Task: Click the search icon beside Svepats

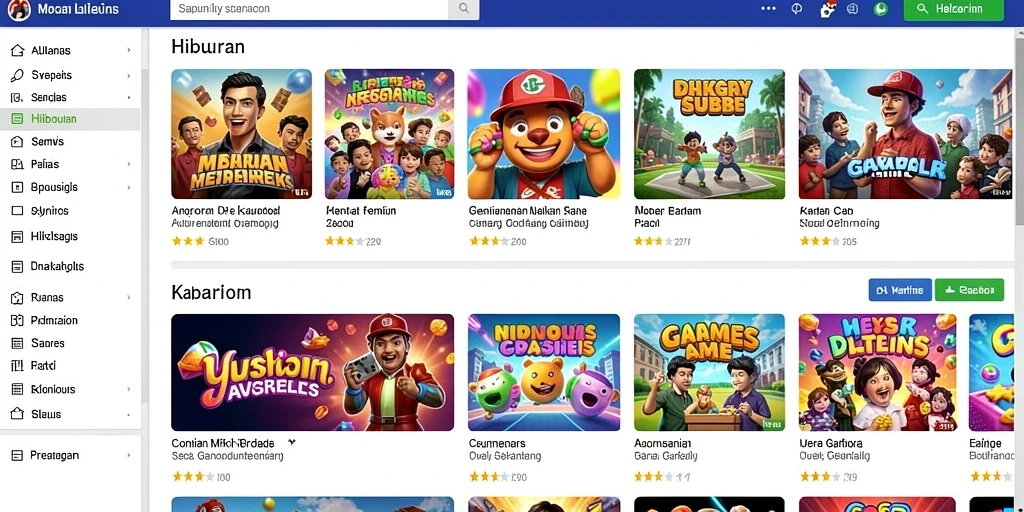Action: [x=18, y=75]
